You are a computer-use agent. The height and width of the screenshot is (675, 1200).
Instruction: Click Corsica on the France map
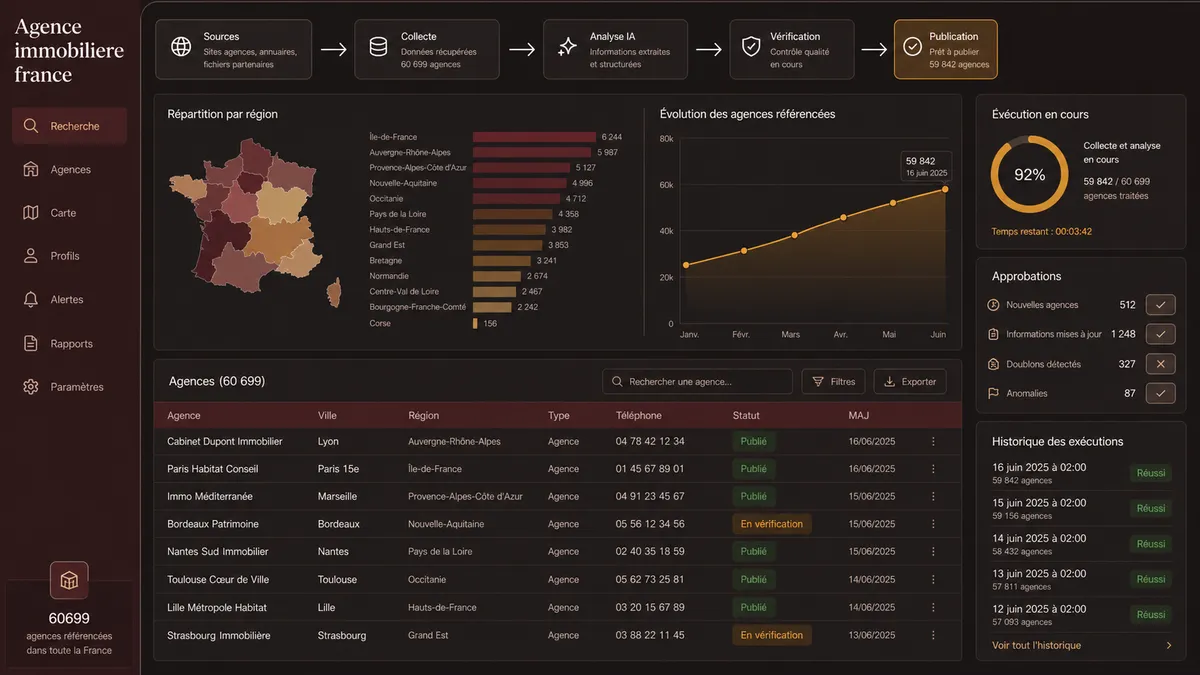[x=333, y=293]
